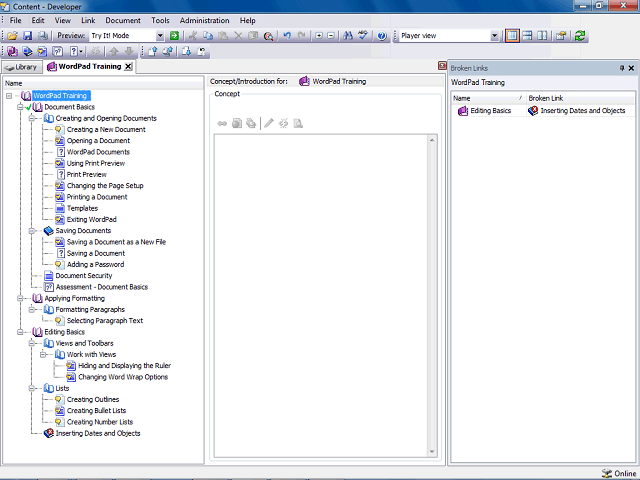Select Inserting Dates and Objects broken link entry
Screen dimensions: 640x480
click(582, 111)
